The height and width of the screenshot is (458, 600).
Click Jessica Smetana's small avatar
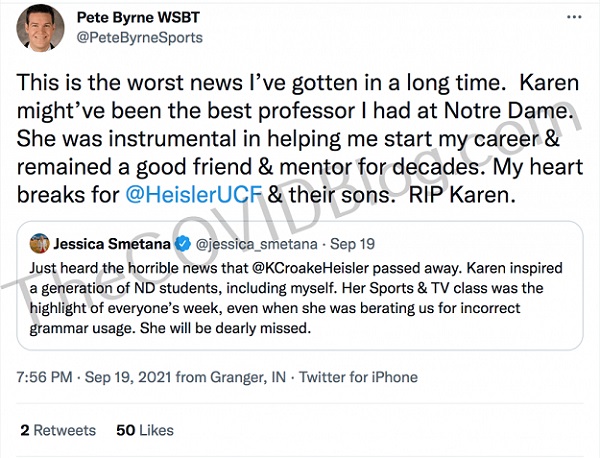point(40,243)
